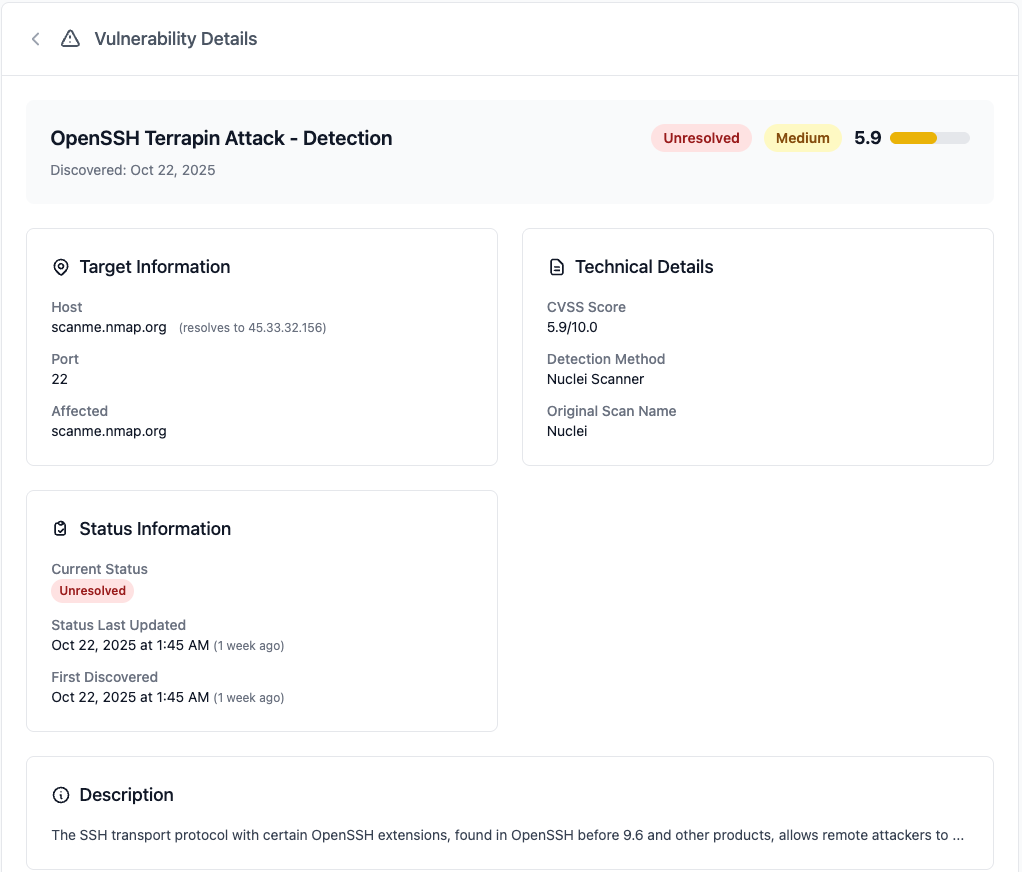Click the pin icon next to Target Information
Image resolution: width=1022 pixels, height=872 pixels.
click(x=60, y=266)
